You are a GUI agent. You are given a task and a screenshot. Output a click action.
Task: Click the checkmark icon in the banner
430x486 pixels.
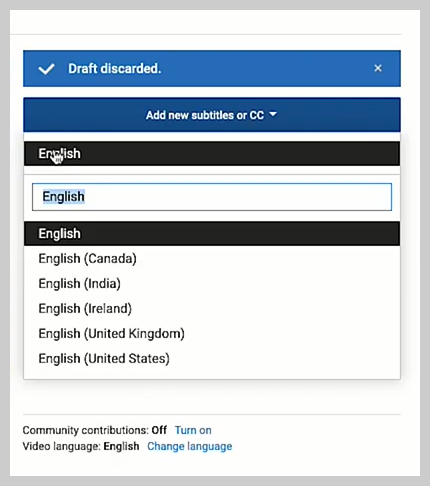46,69
